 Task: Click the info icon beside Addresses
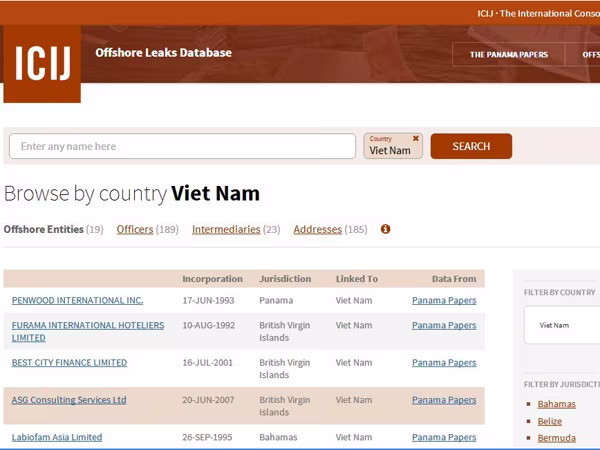tap(386, 229)
